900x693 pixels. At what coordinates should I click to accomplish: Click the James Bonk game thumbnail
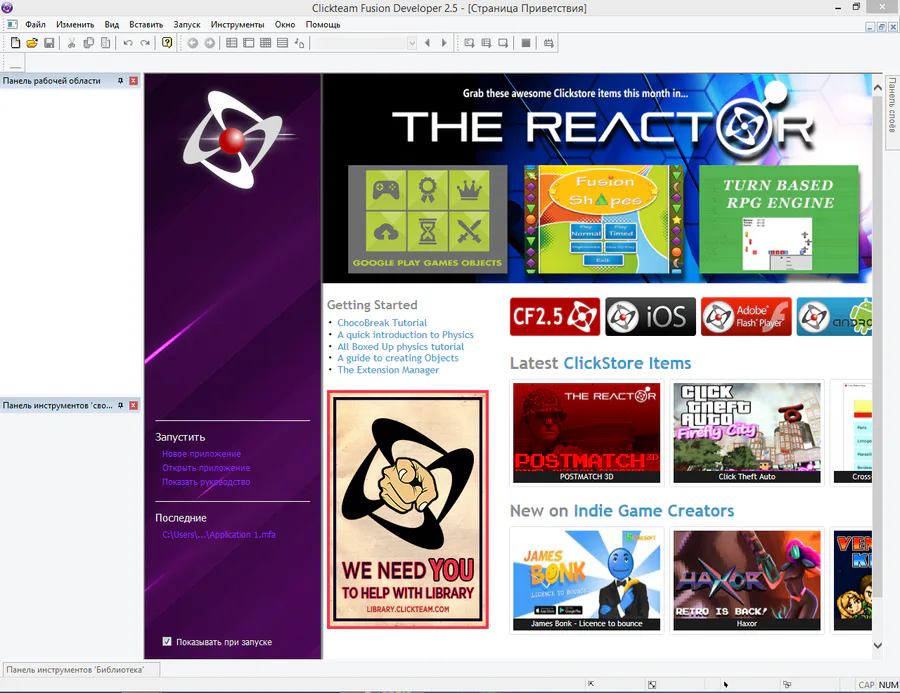pos(587,580)
